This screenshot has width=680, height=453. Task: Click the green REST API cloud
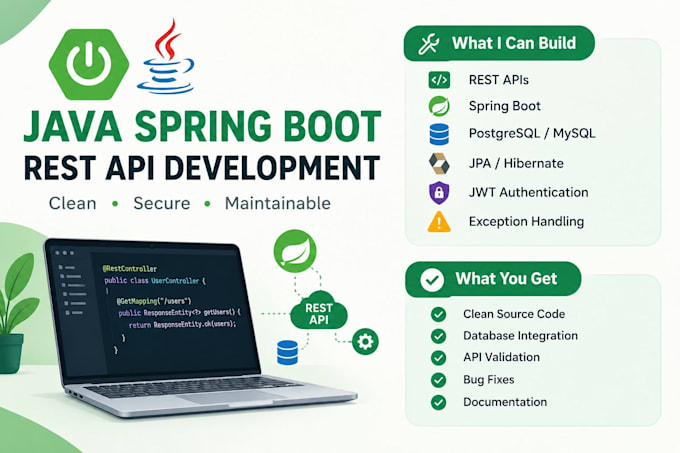point(319,311)
